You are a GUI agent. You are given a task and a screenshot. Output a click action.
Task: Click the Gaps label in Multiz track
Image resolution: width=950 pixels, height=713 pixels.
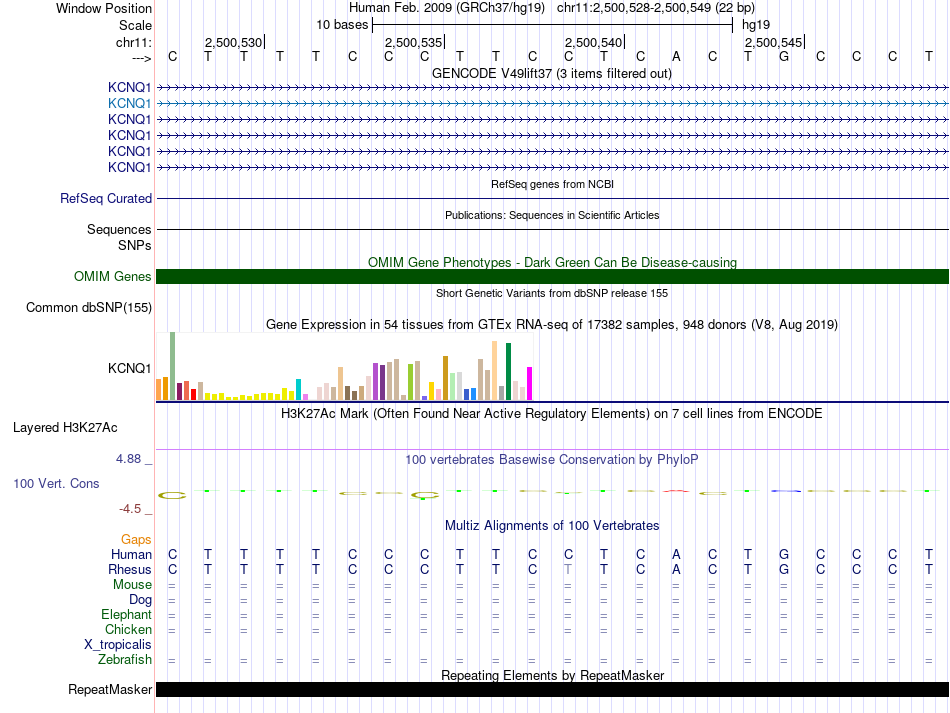(136, 540)
